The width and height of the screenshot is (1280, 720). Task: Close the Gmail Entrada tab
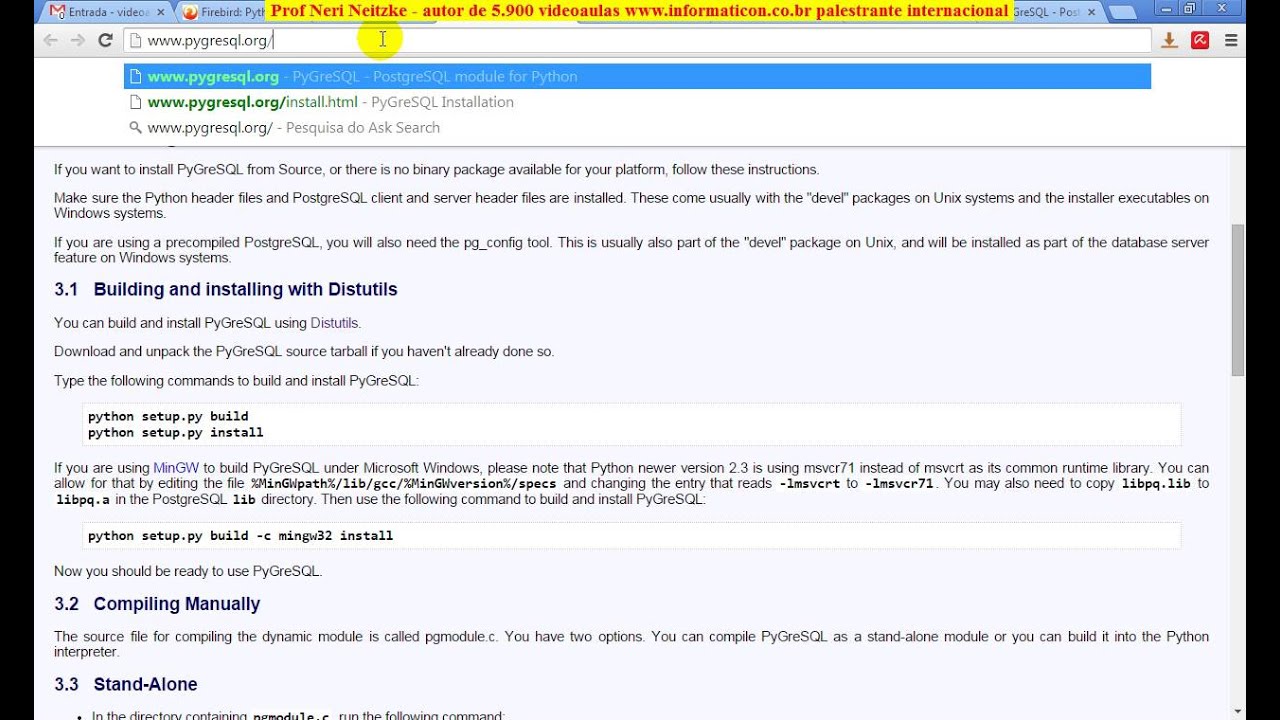click(161, 12)
